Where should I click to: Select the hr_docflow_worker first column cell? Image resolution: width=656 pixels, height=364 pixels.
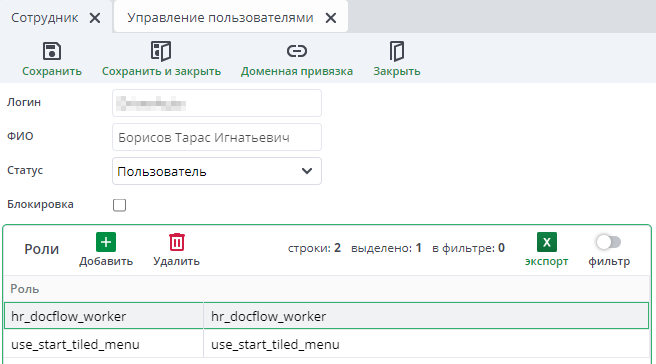tap(104, 316)
